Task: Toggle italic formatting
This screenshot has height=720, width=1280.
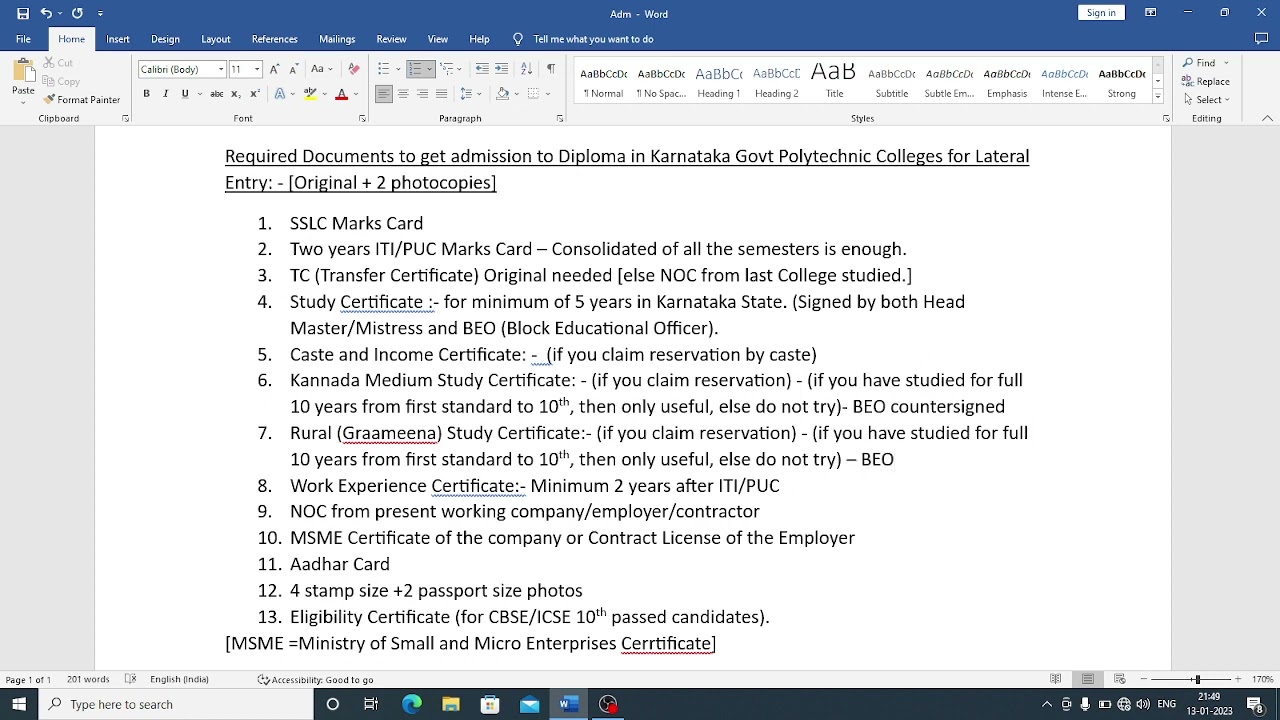Action: [x=166, y=94]
